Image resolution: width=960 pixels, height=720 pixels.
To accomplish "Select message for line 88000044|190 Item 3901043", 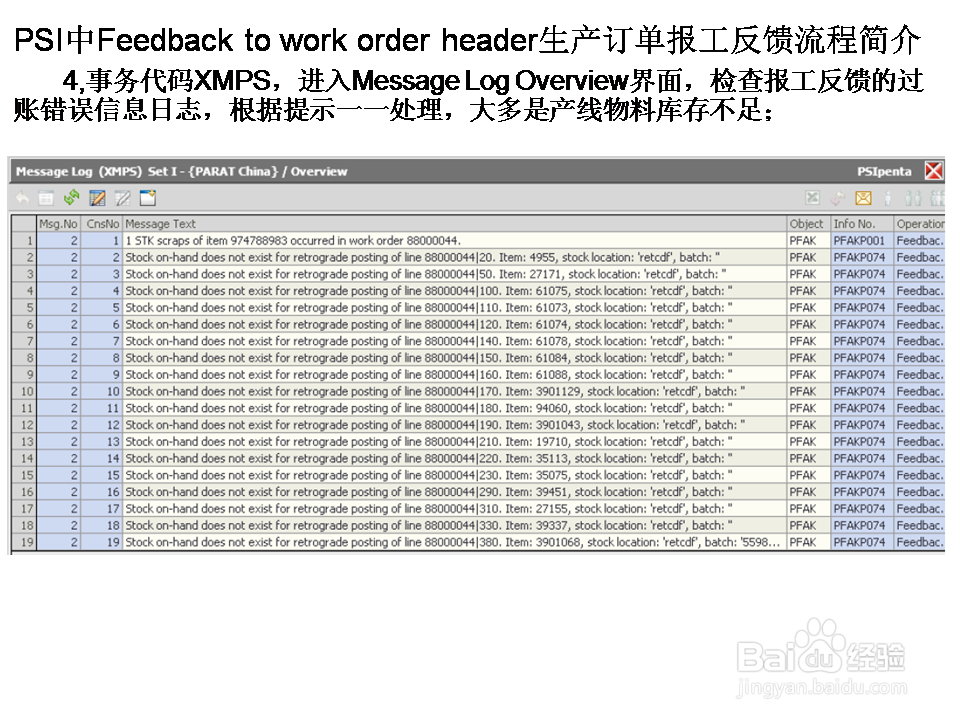I will click(454, 425).
